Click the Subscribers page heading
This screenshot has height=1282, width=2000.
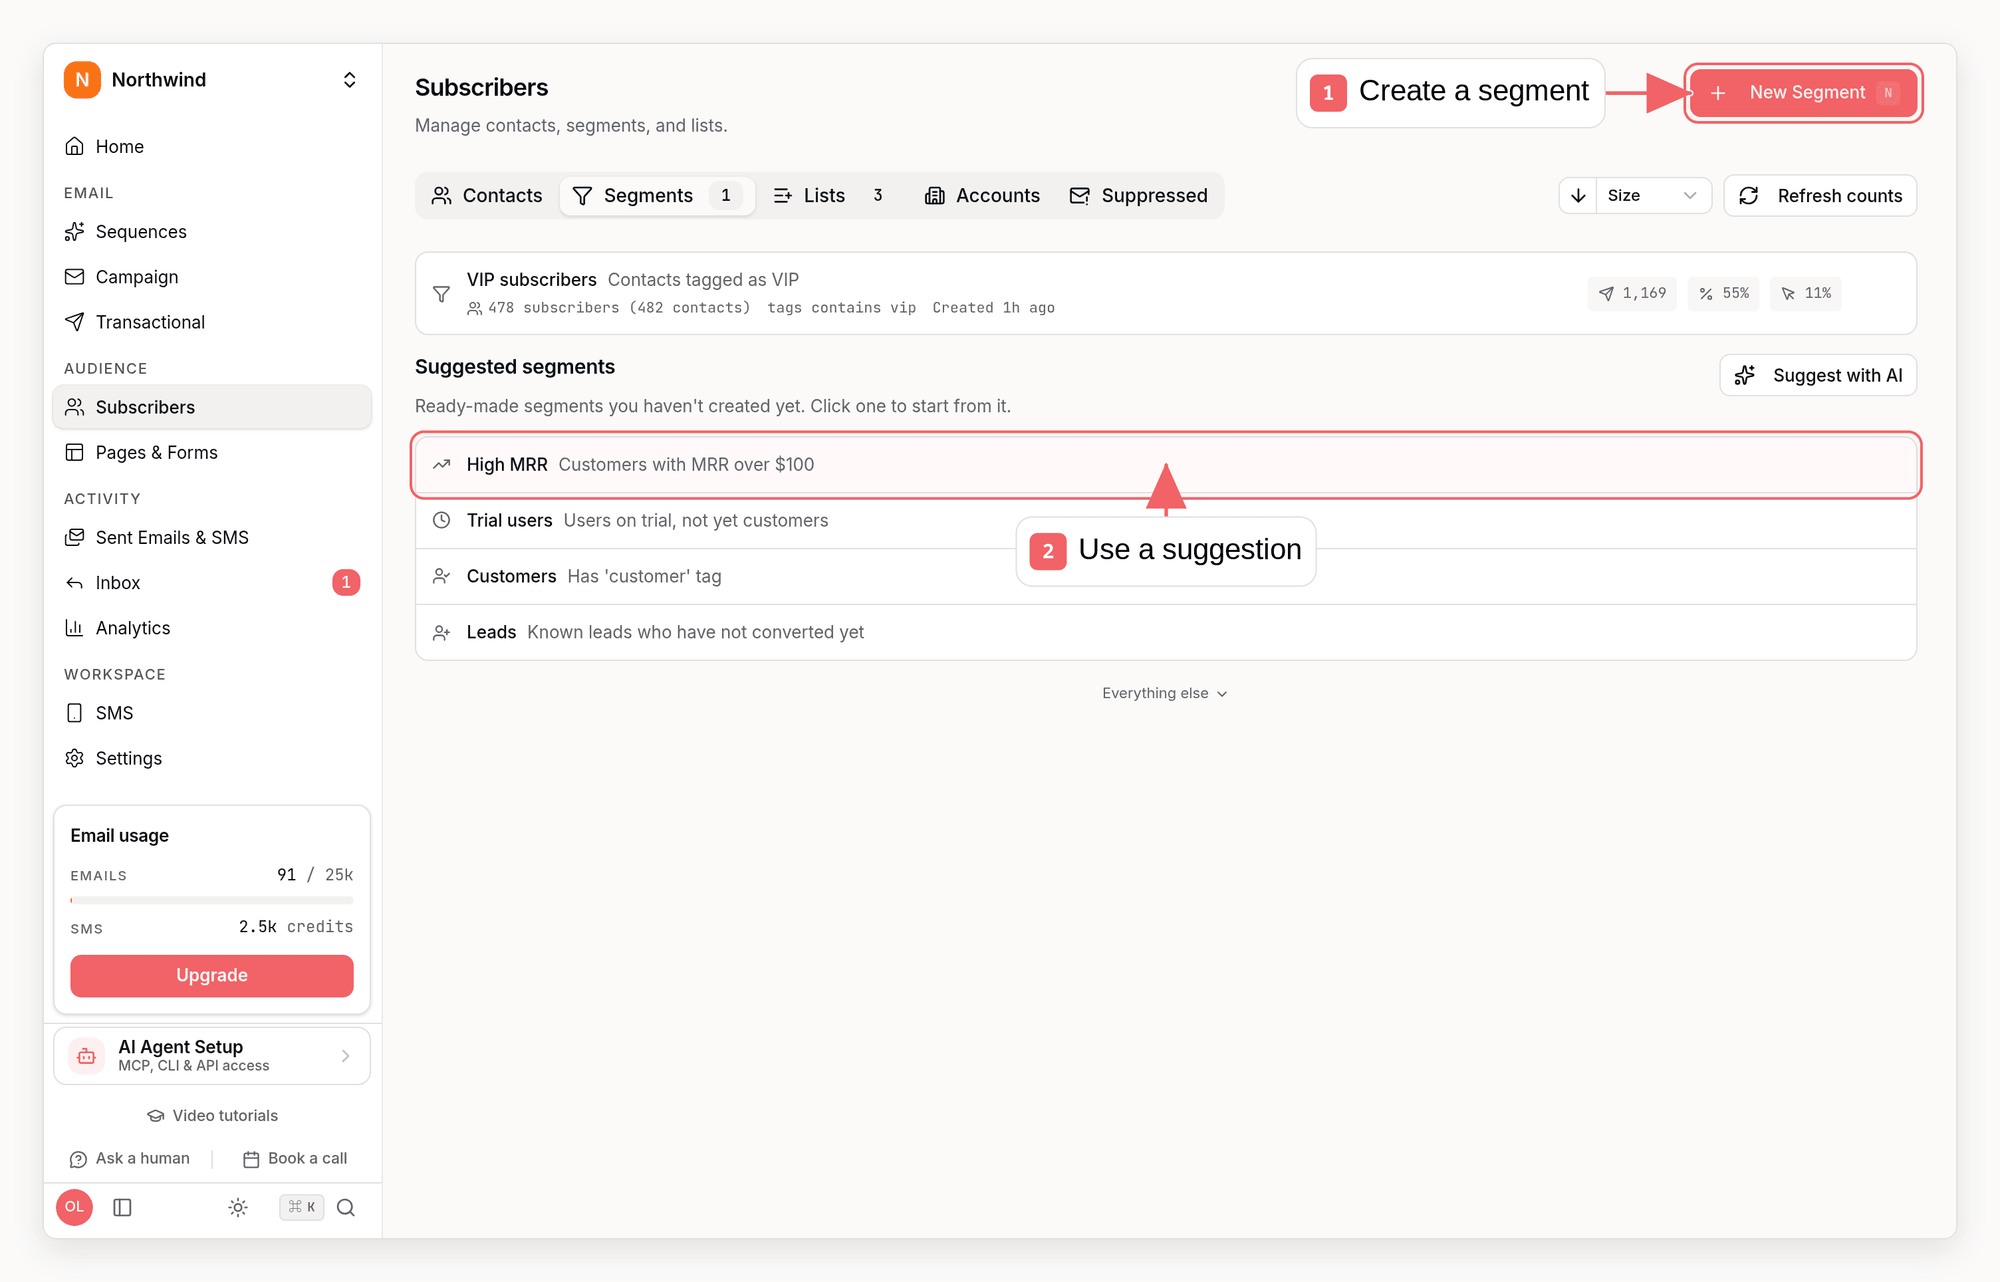tap(482, 88)
